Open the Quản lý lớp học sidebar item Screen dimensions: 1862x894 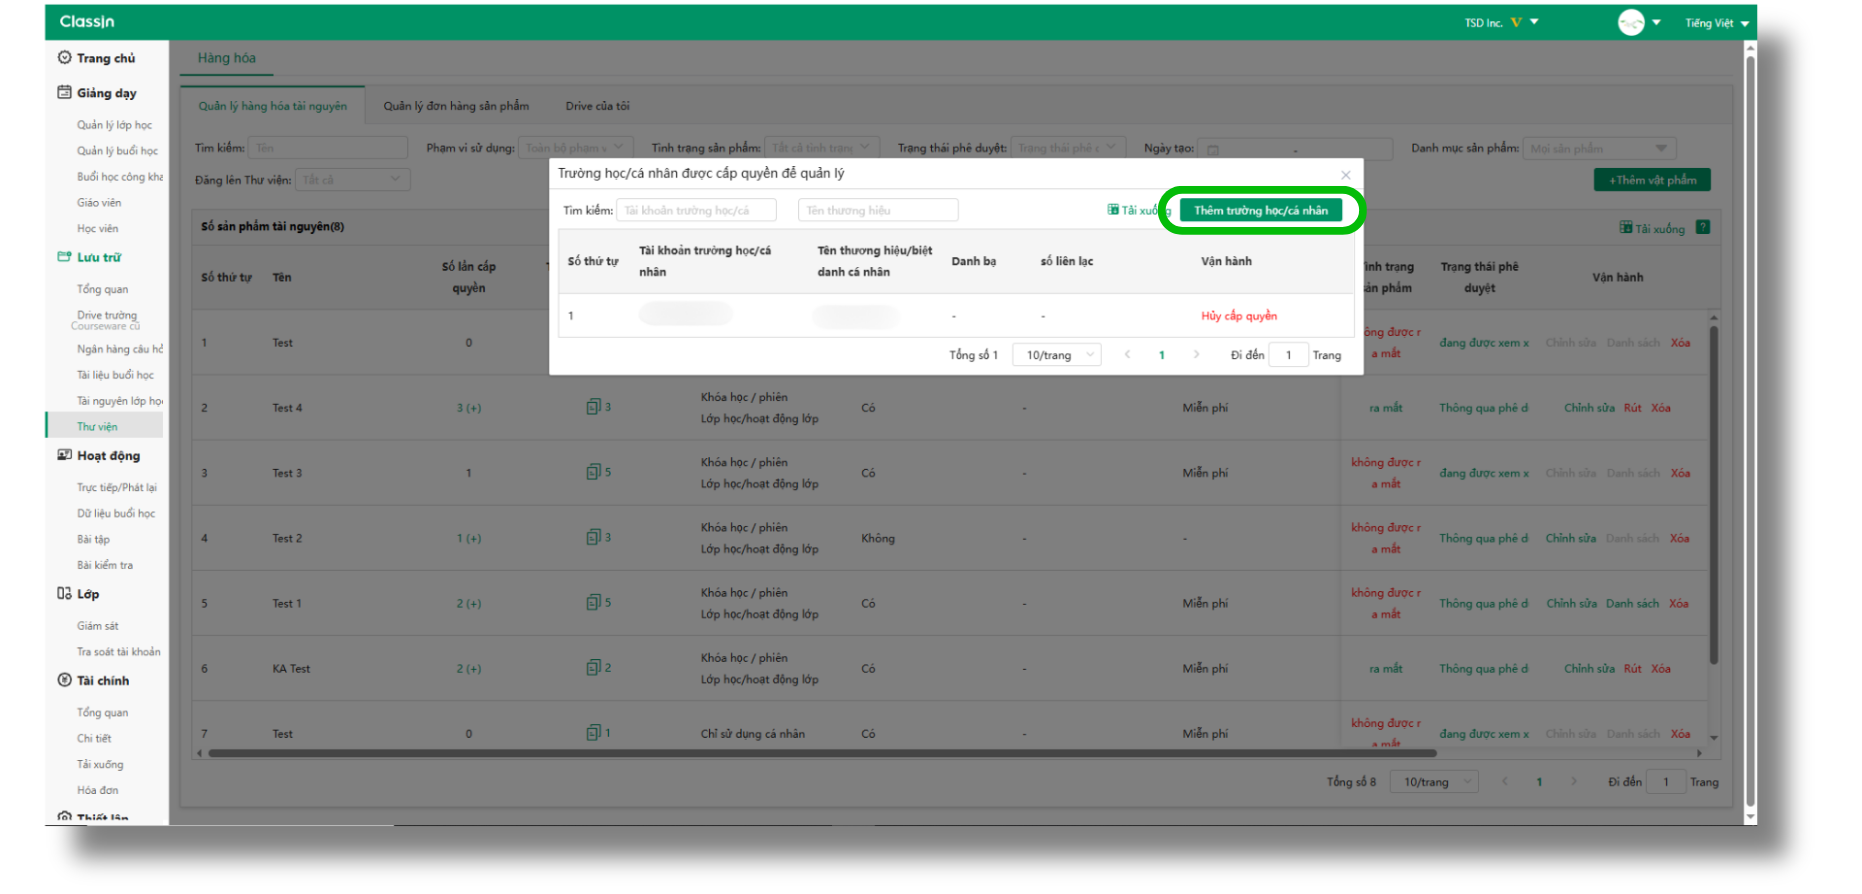[114, 125]
